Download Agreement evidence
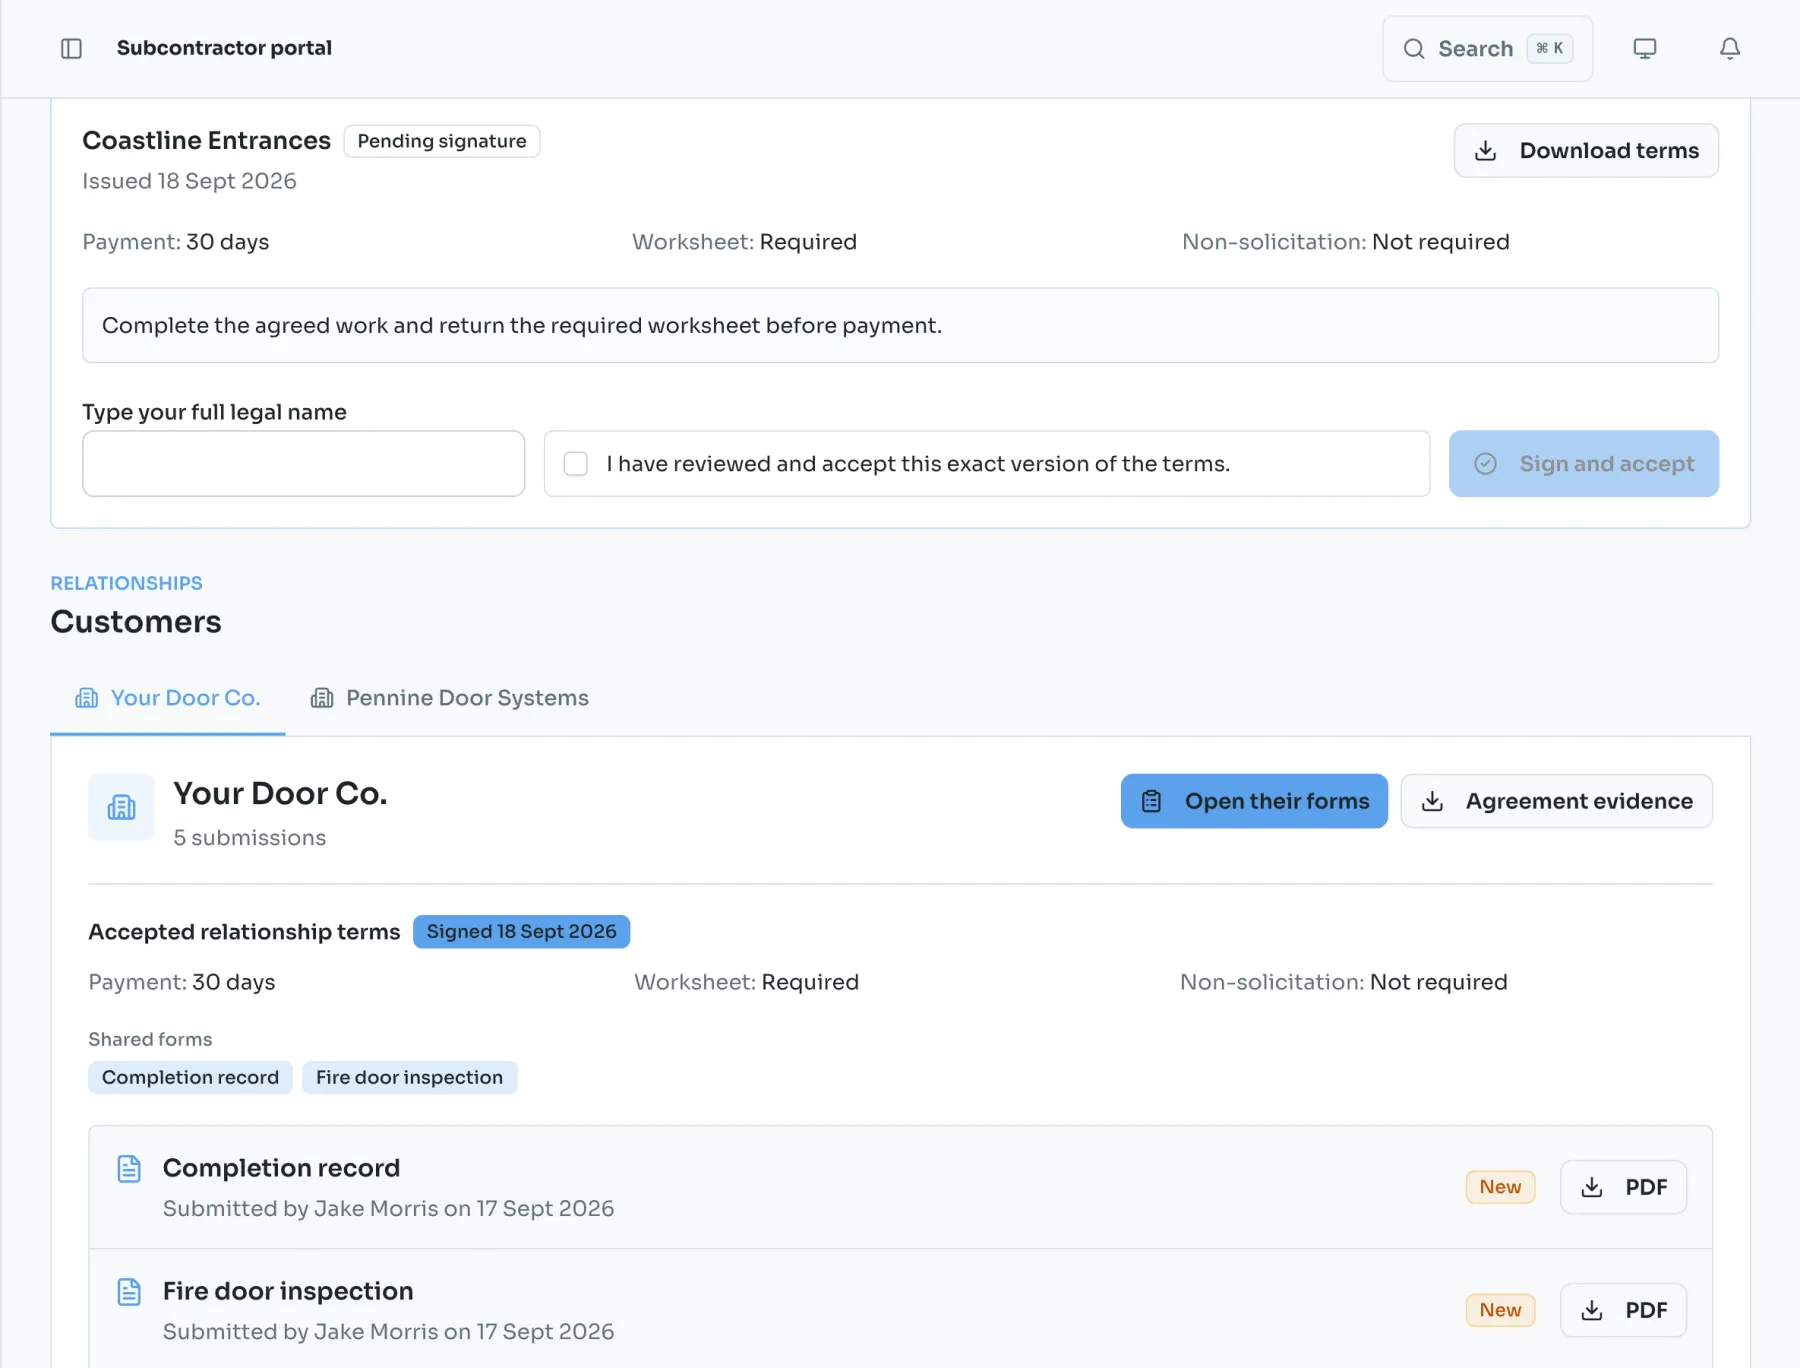Image resolution: width=1800 pixels, height=1368 pixels. coord(1556,801)
